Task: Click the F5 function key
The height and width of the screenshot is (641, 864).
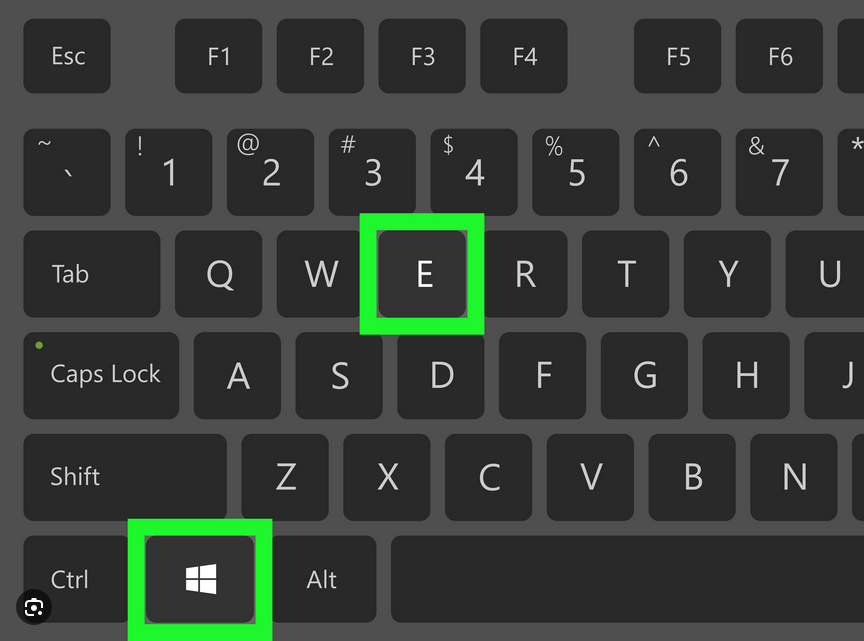Action: coord(678,56)
